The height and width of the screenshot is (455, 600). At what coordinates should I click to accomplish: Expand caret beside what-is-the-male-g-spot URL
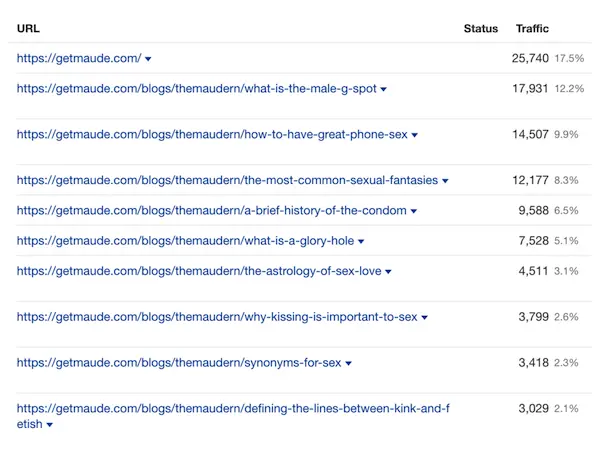(384, 90)
